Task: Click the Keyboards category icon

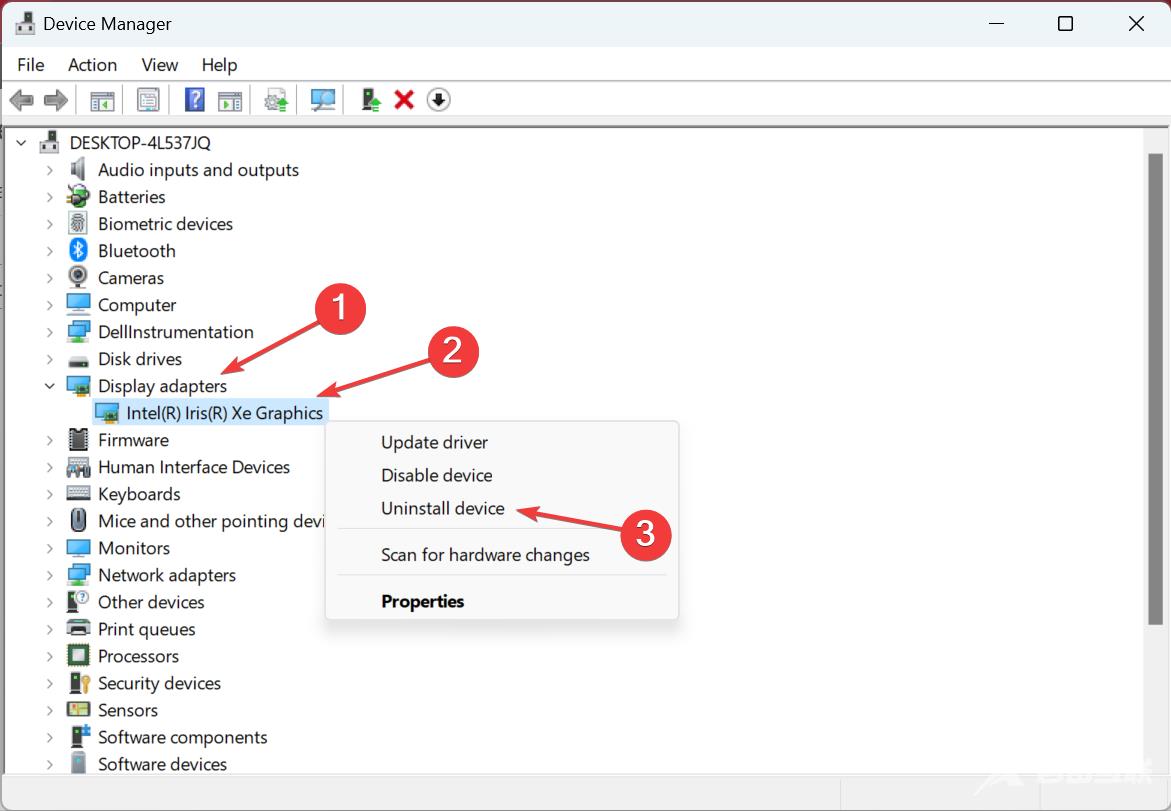Action: tap(78, 493)
